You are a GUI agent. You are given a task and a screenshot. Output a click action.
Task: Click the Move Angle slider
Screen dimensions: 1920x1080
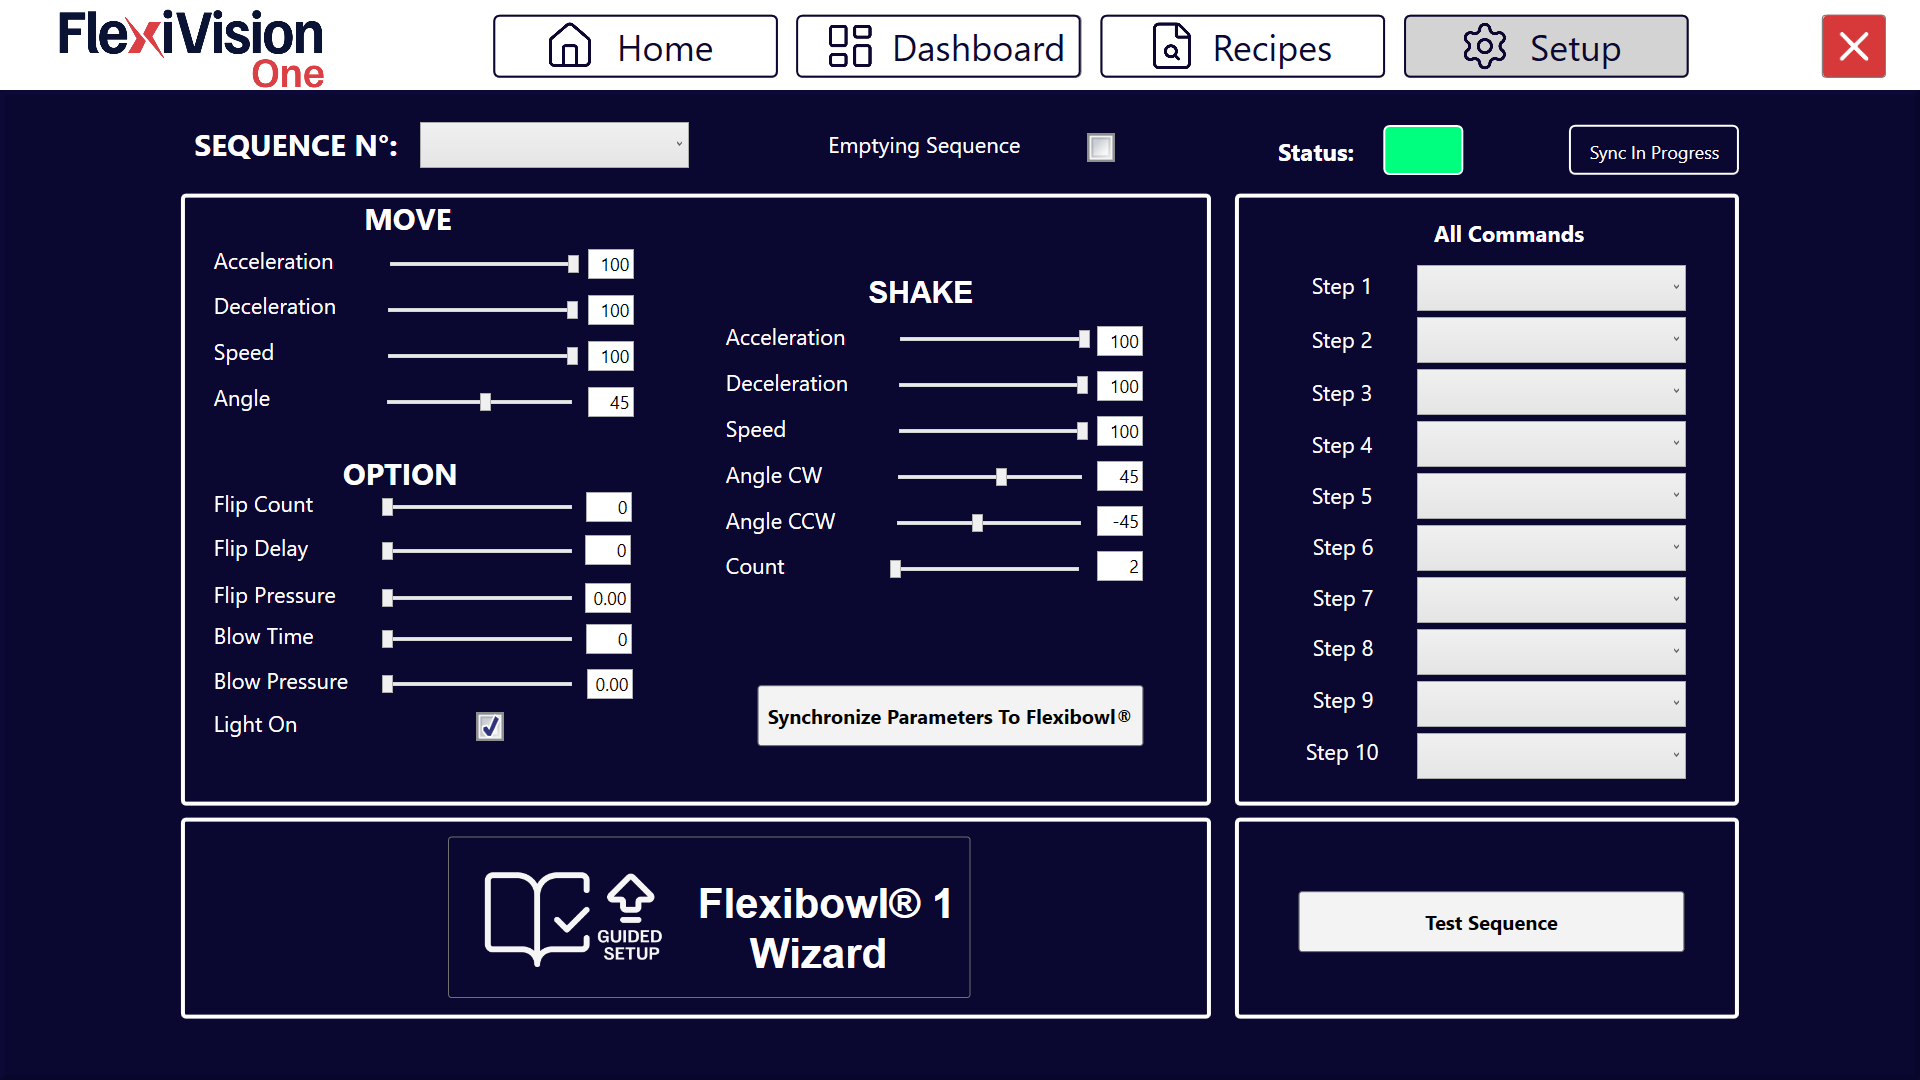tap(480, 402)
